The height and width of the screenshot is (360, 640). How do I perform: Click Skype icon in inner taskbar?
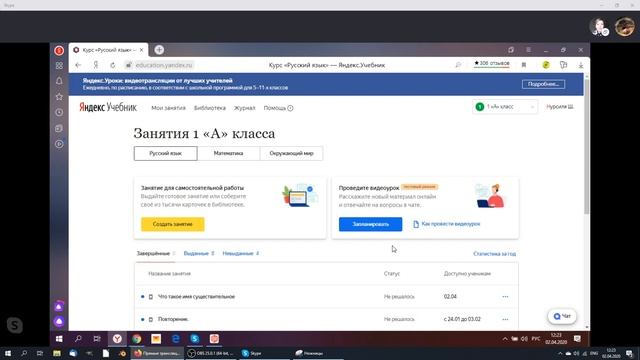pos(195,339)
